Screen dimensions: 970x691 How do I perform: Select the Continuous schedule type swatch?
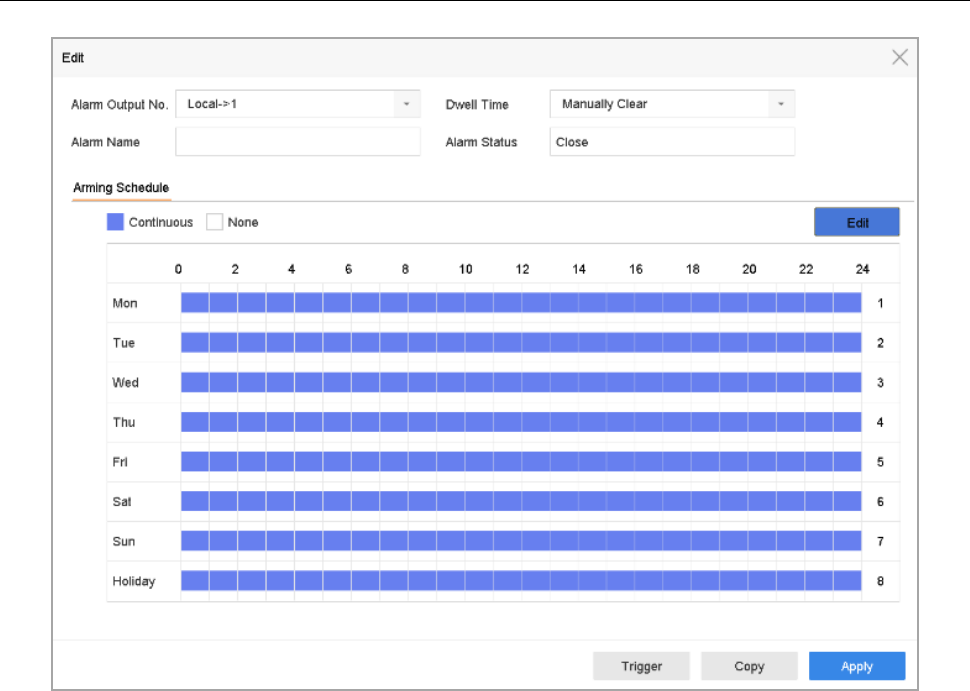[x=115, y=222]
